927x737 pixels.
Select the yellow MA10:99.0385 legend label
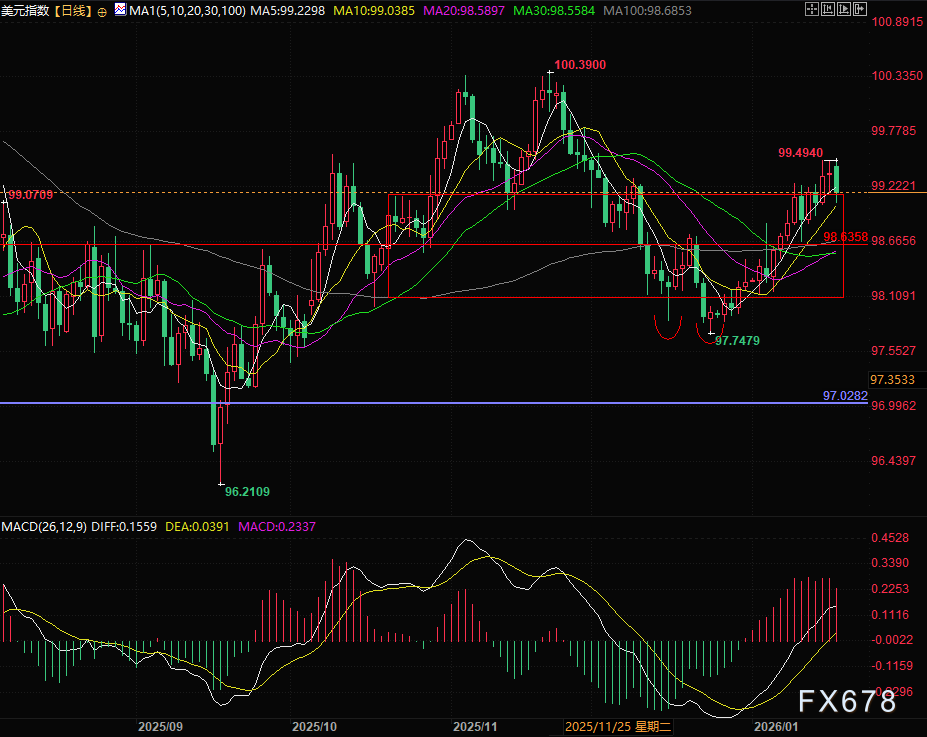(362, 11)
